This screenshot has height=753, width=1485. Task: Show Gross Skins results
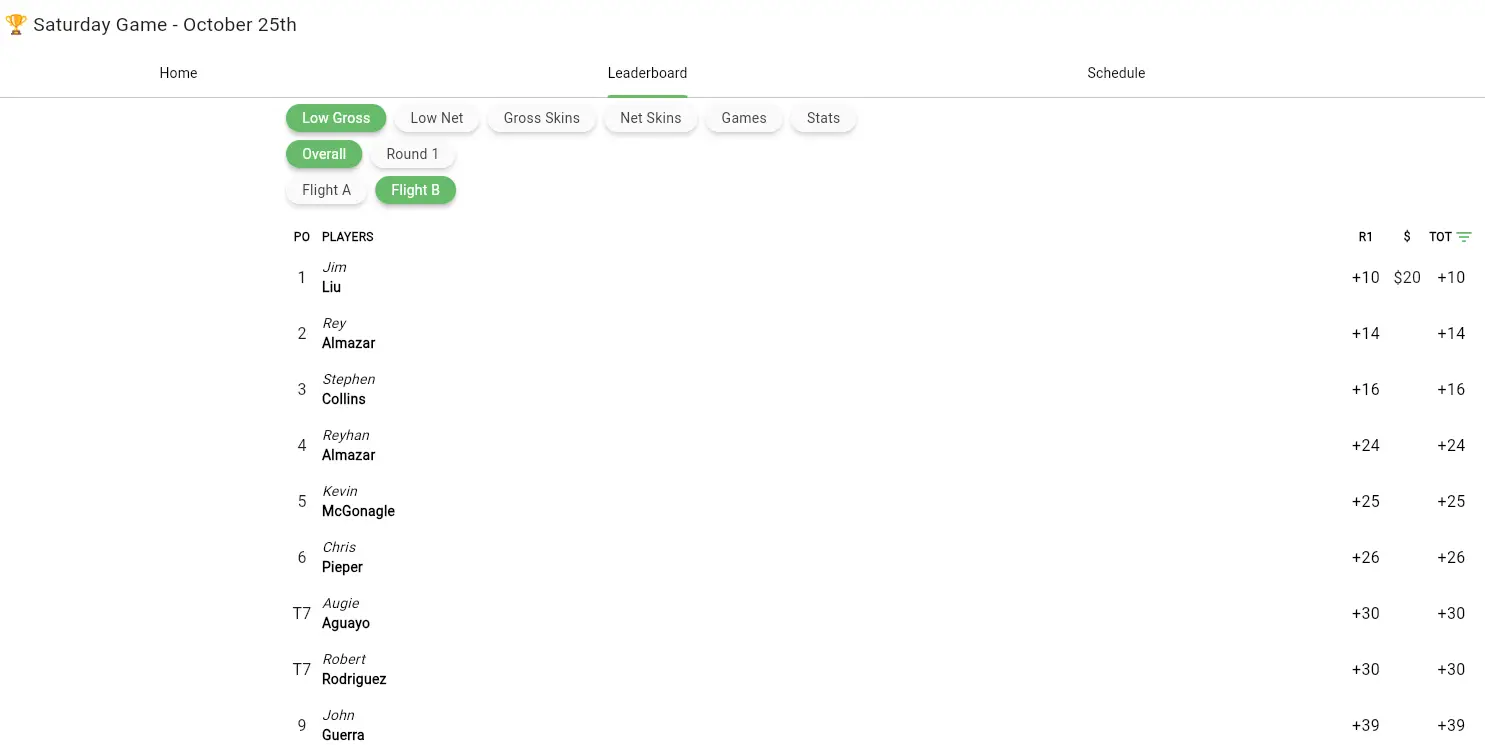tap(541, 118)
